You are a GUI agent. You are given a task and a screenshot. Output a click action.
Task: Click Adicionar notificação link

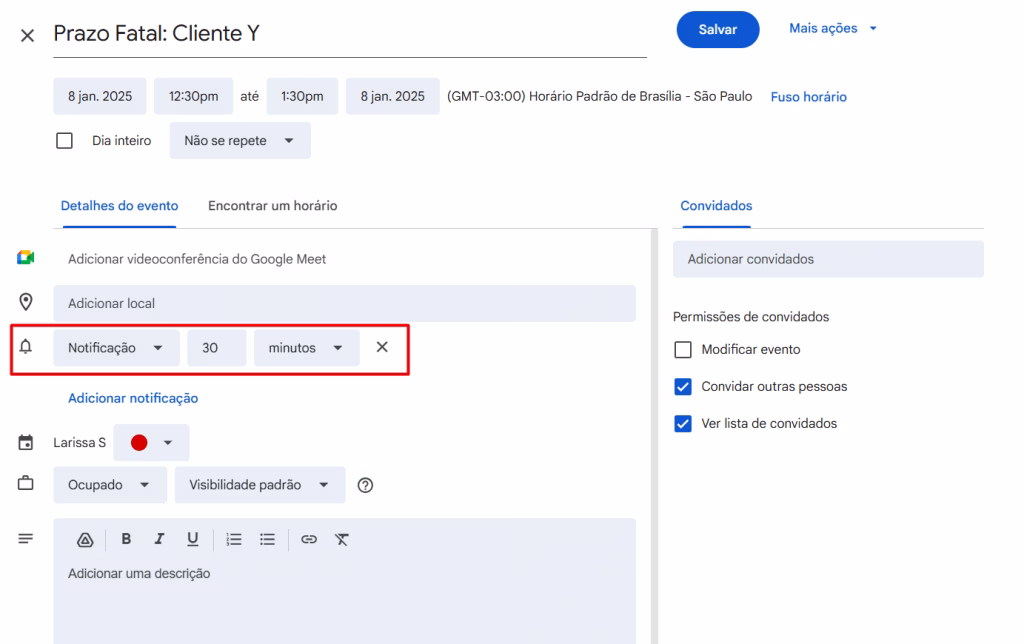click(x=133, y=398)
